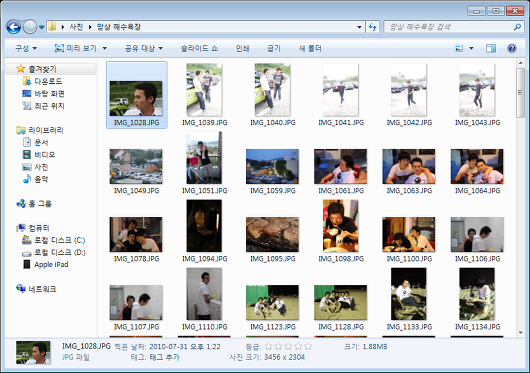Click the 미리 보기 preview button
The height and width of the screenshot is (373, 530).
pyautogui.click(x=76, y=48)
